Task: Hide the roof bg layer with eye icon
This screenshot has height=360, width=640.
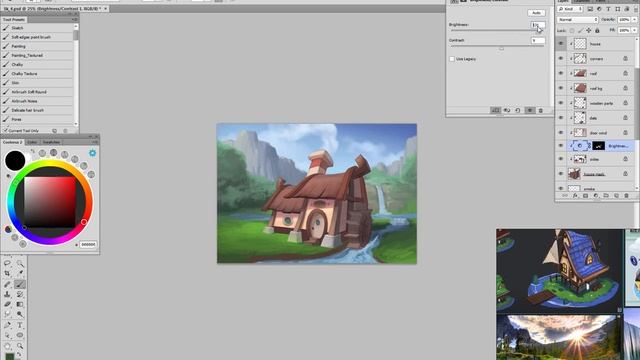Action: click(561, 88)
